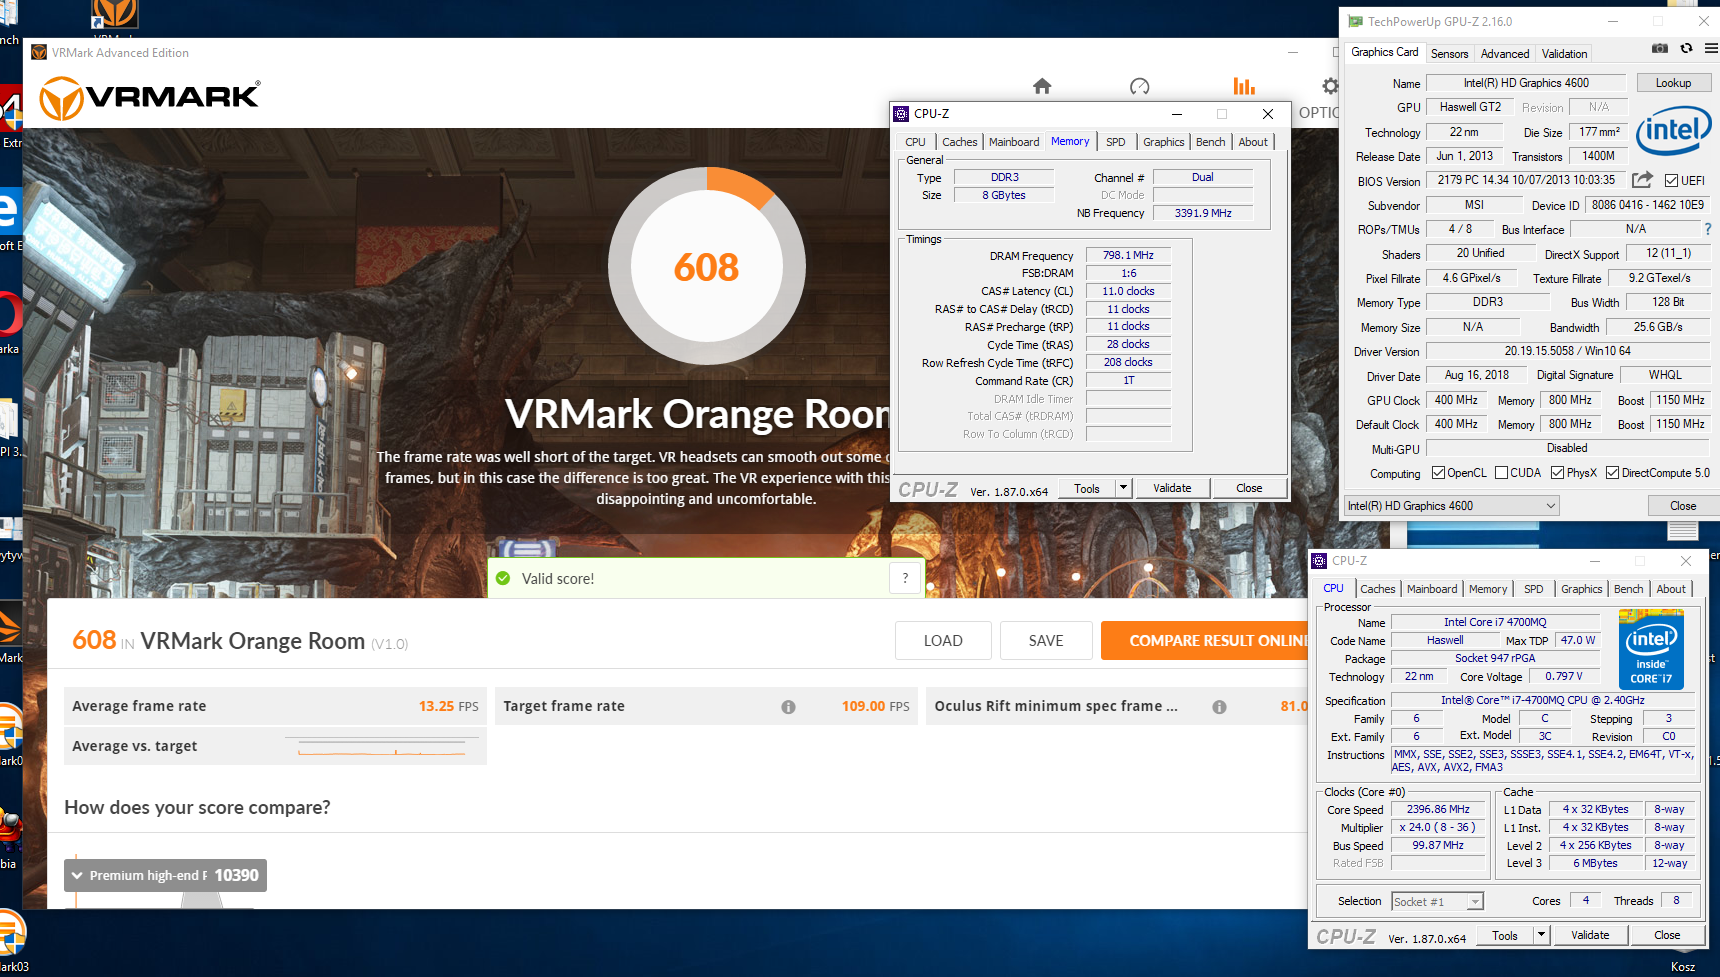Switch to Sensors tab in GPU-Z
This screenshot has width=1720, height=977.
[x=1449, y=54]
